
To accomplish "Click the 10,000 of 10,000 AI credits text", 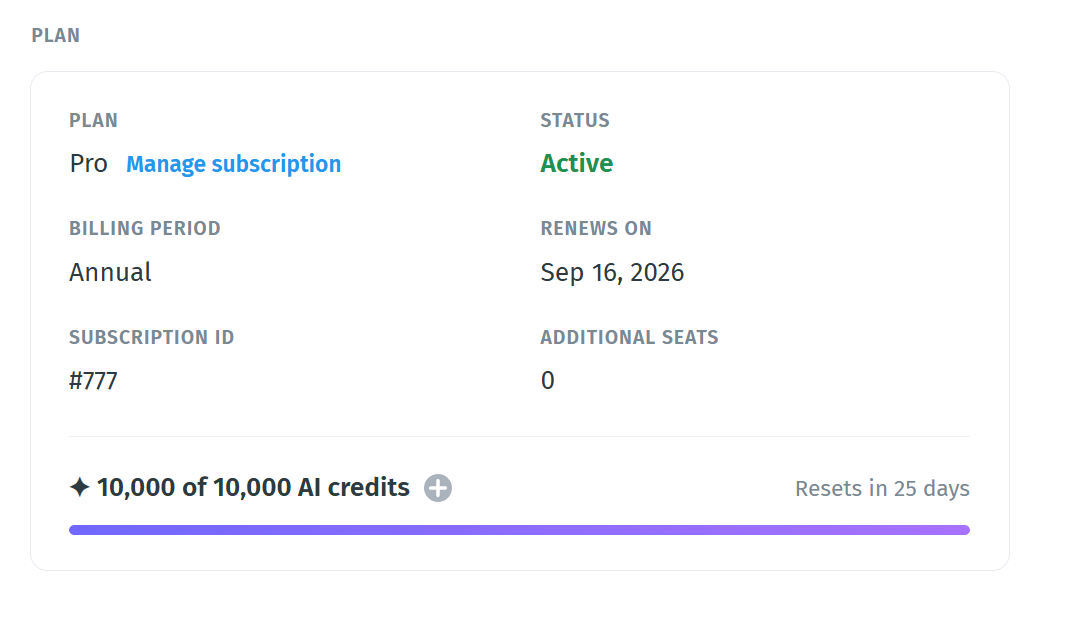I will (x=253, y=487).
